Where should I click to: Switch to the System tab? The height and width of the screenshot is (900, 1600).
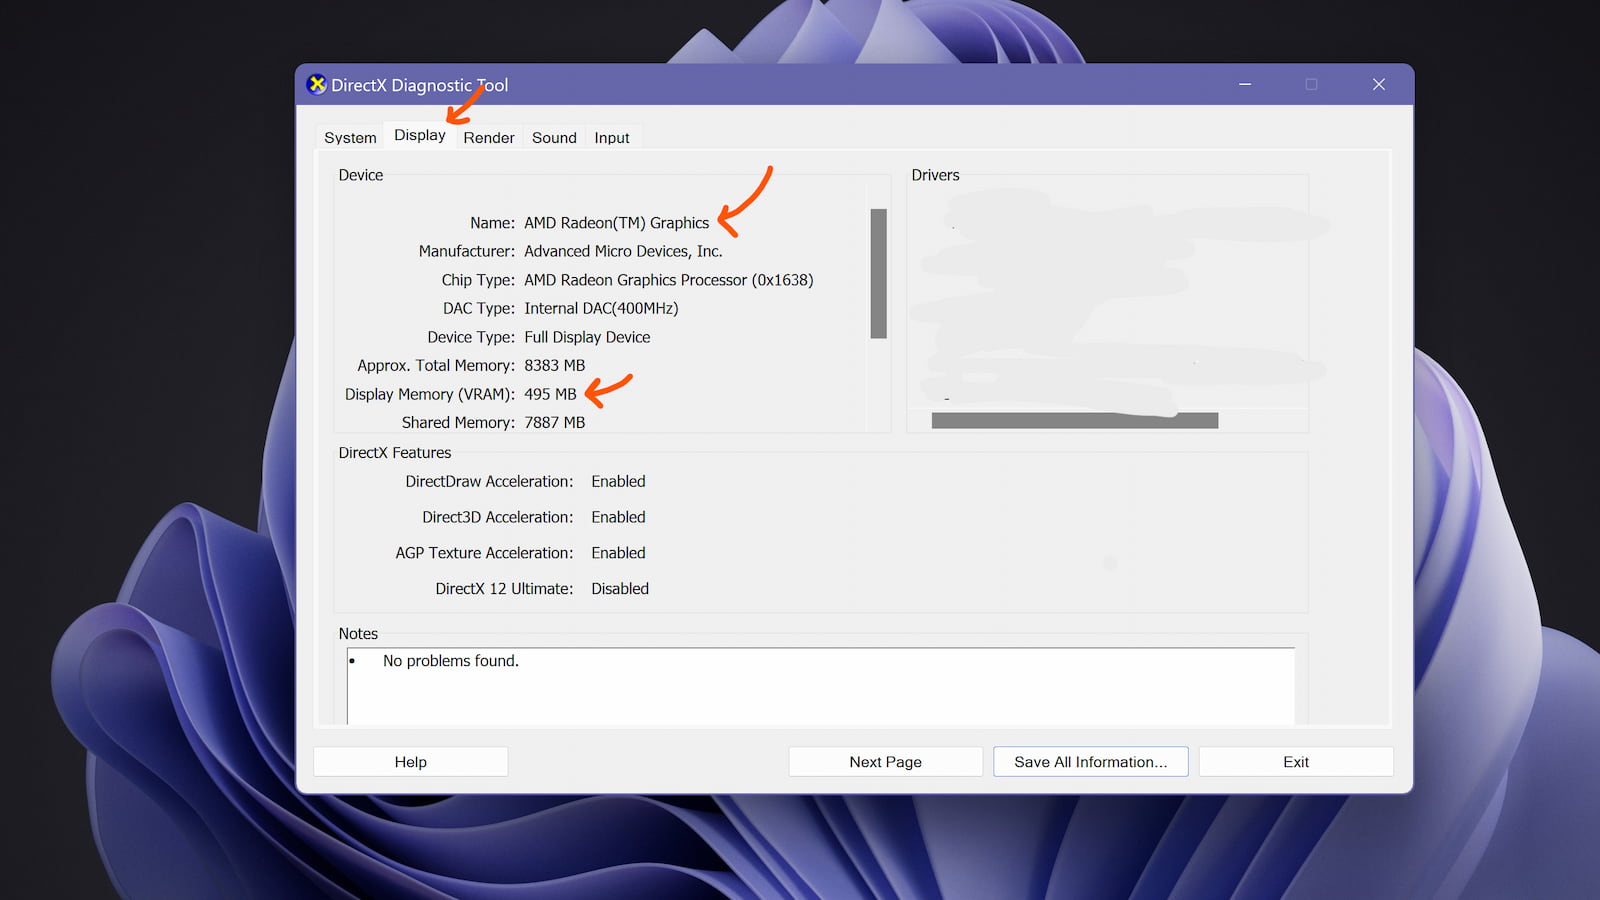pos(350,138)
